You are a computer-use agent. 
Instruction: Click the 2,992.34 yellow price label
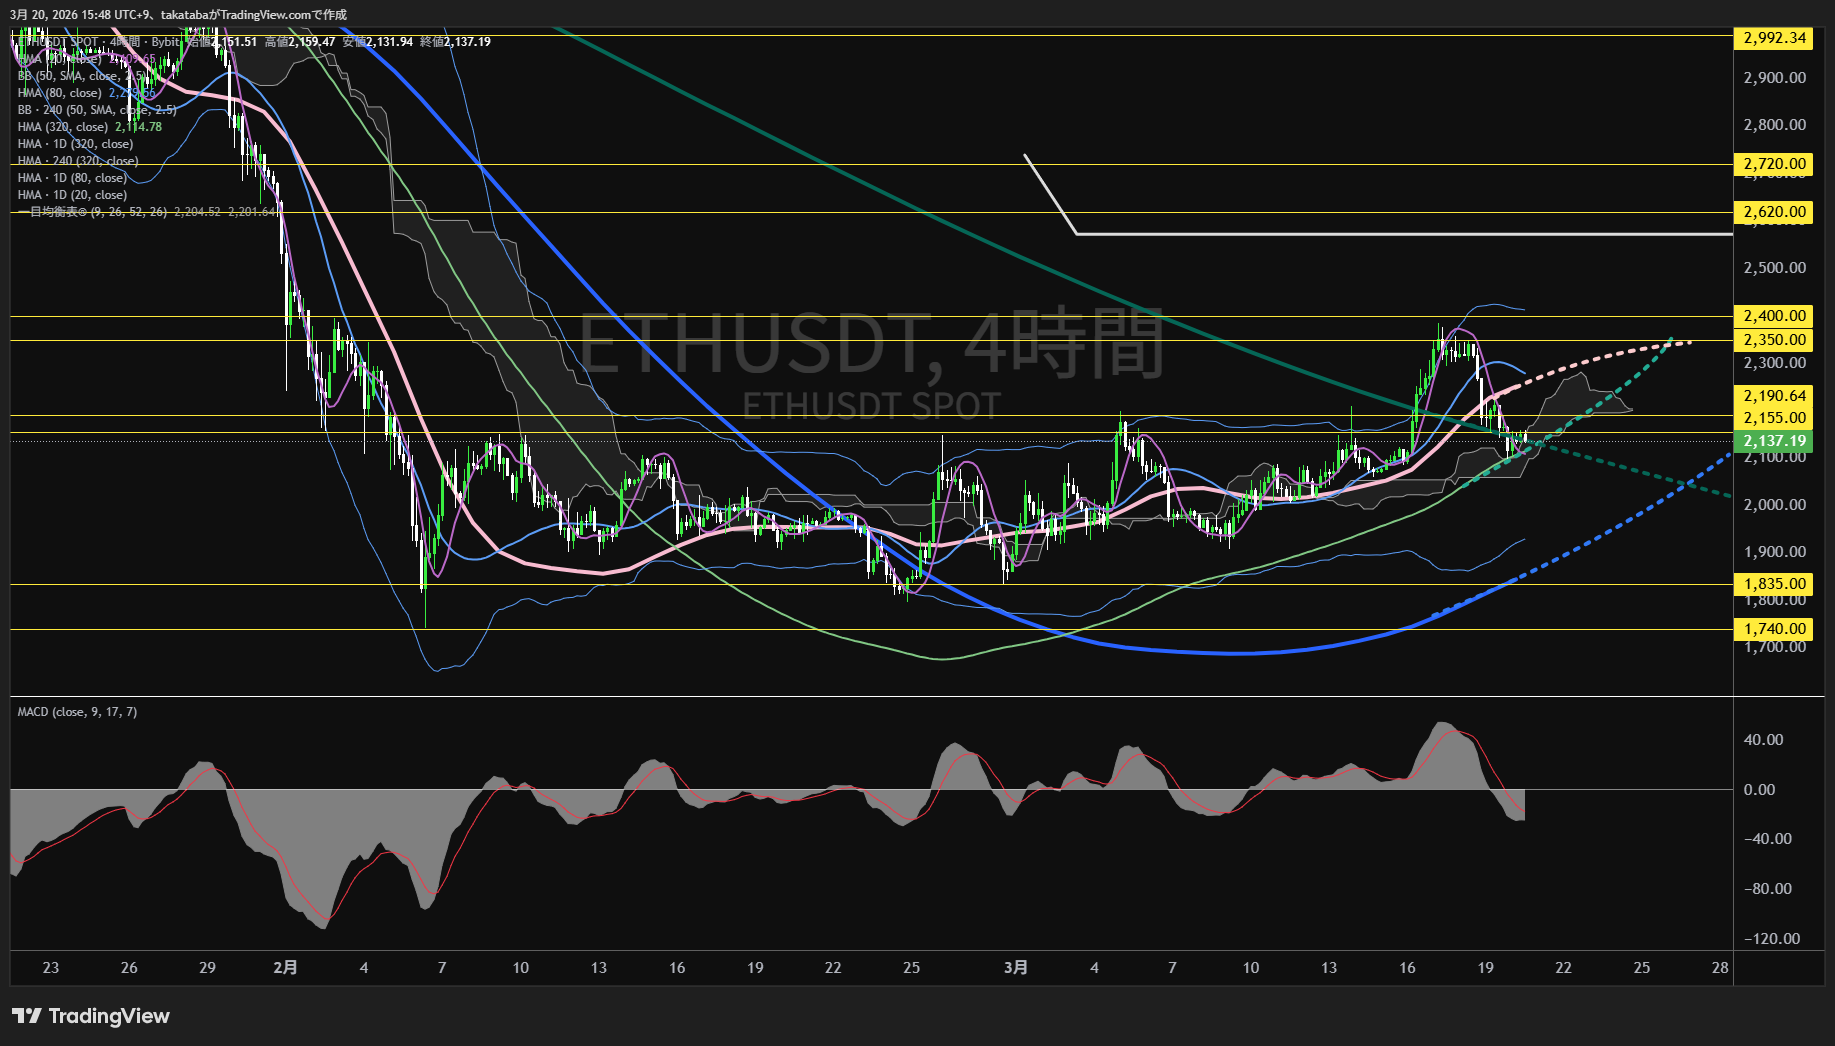(x=1774, y=38)
